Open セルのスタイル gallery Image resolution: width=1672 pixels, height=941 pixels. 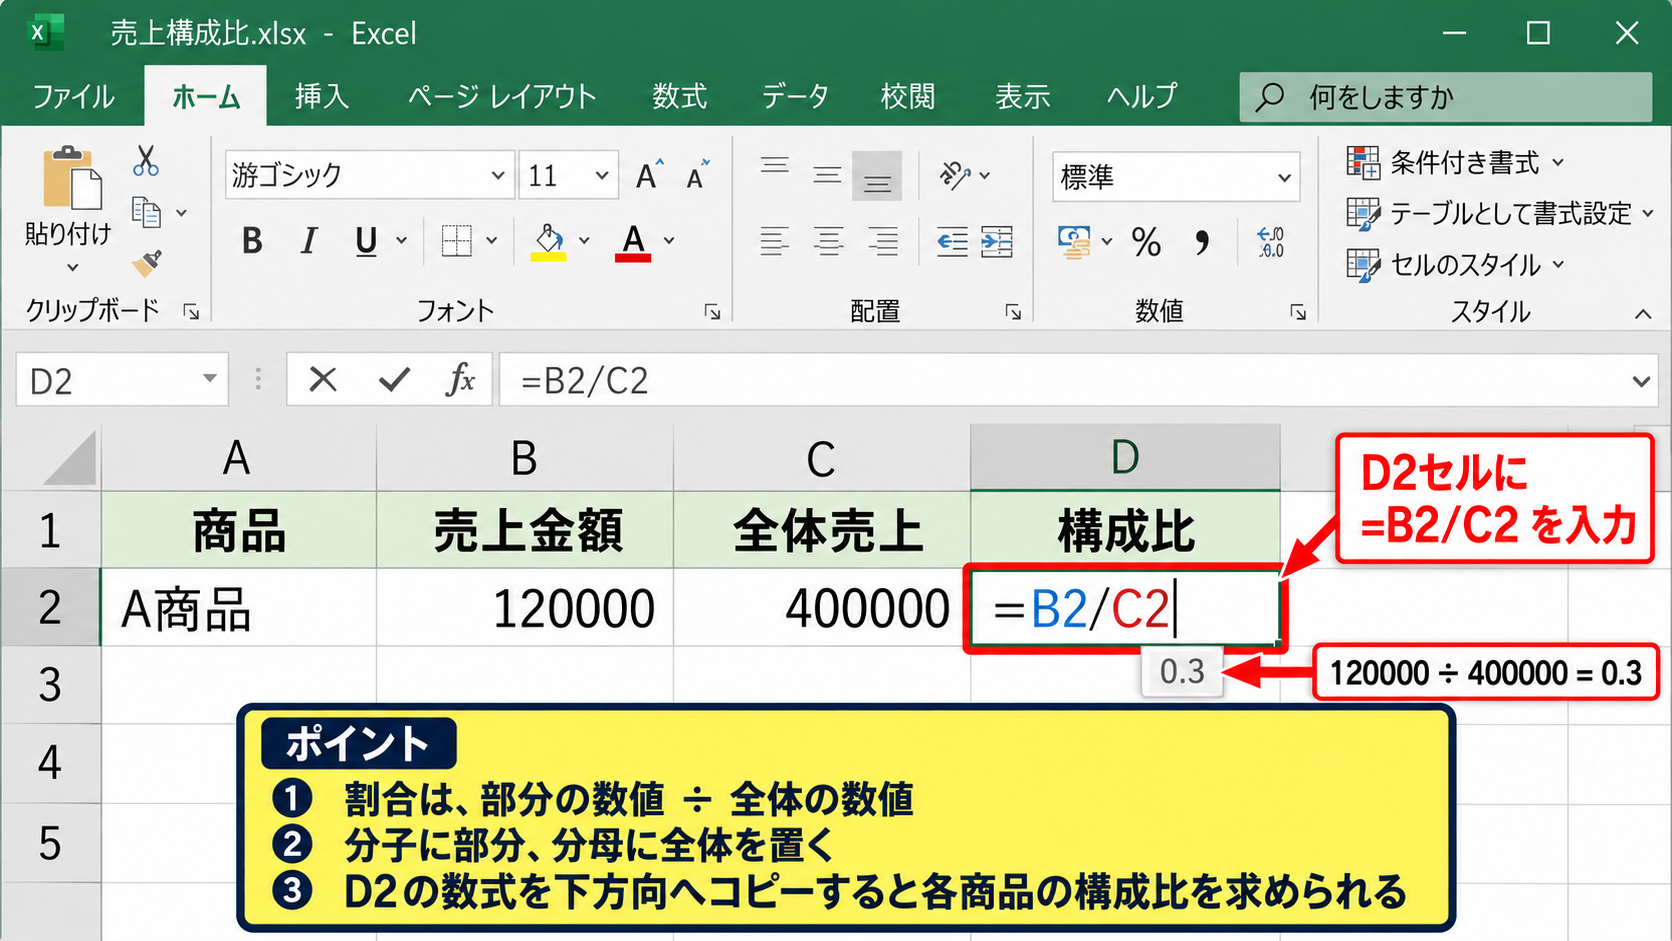tap(1455, 265)
